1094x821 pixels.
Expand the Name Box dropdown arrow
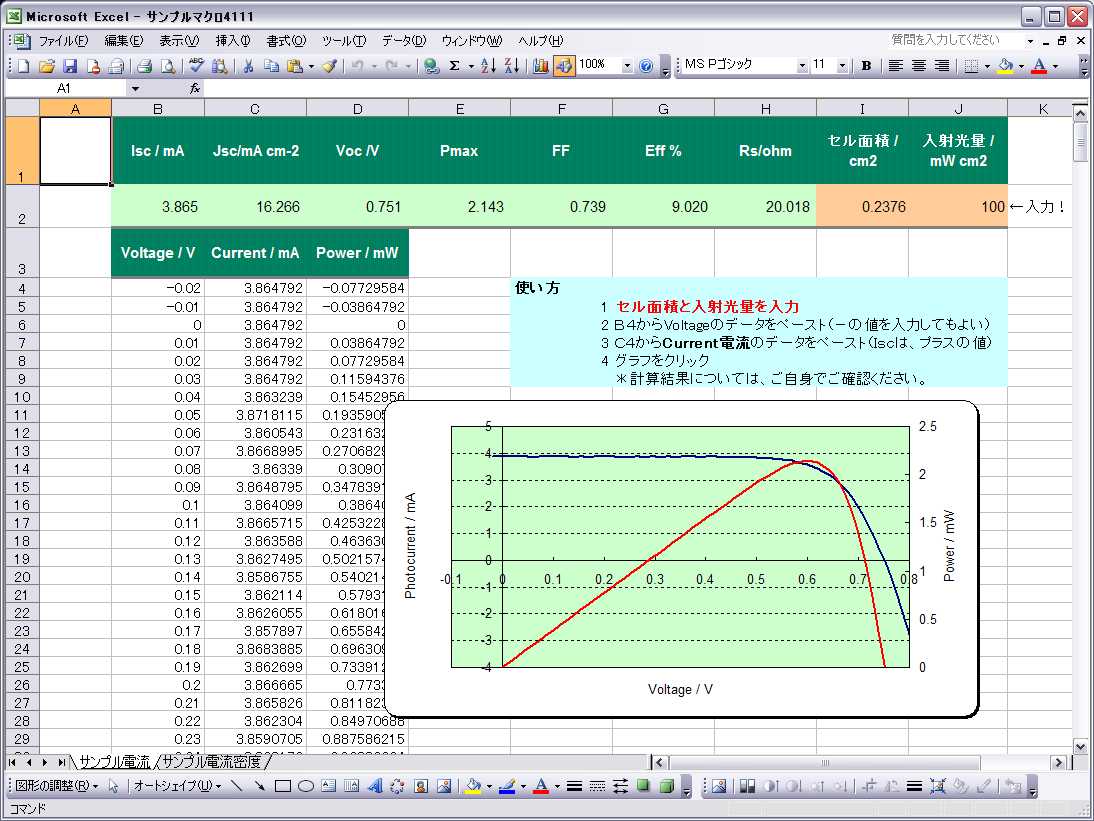pos(135,89)
